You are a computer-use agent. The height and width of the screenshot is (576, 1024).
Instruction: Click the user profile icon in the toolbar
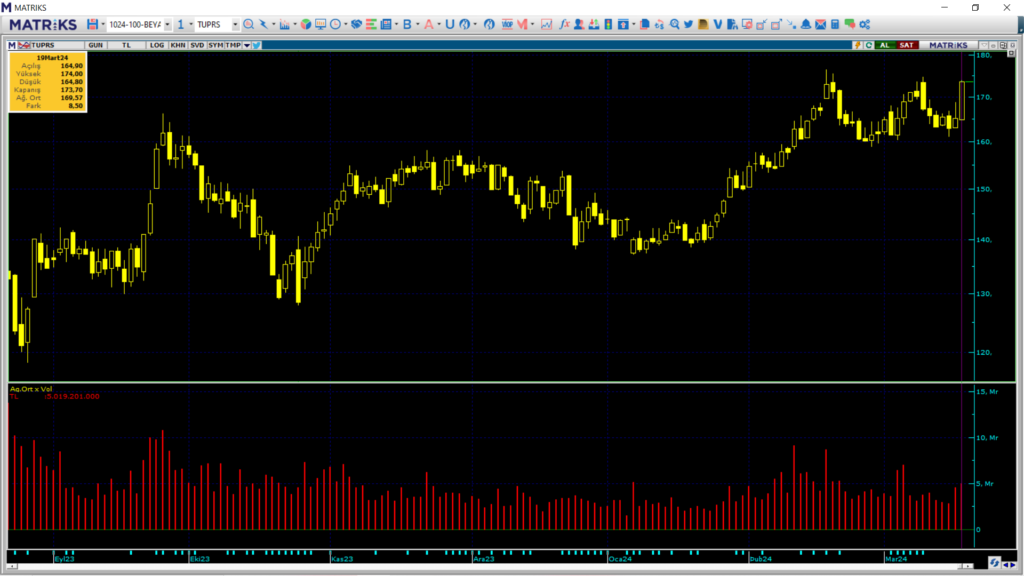(x=579, y=24)
